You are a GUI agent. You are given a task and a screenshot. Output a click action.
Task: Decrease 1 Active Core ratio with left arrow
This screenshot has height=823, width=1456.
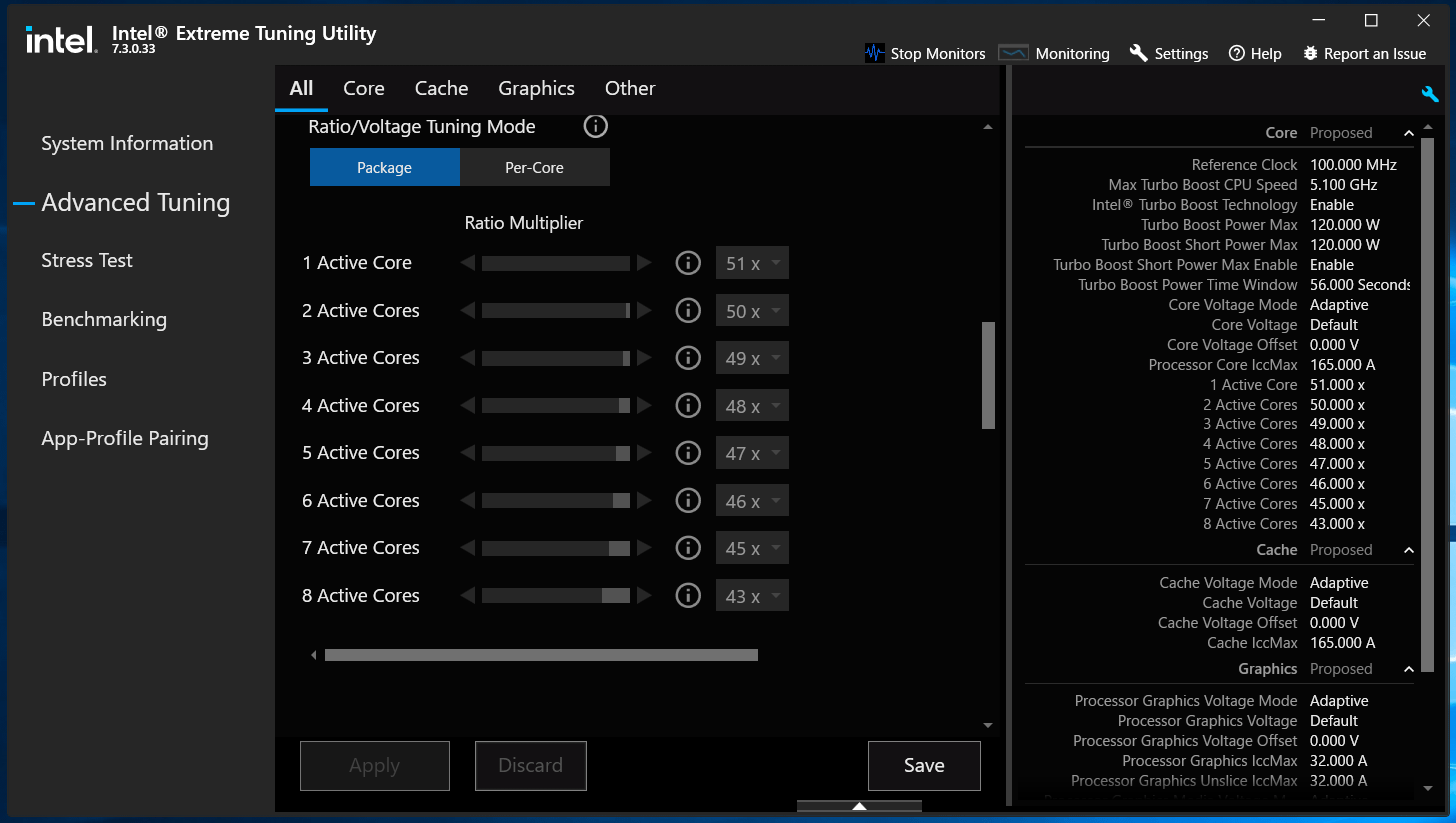(x=468, y=263)
